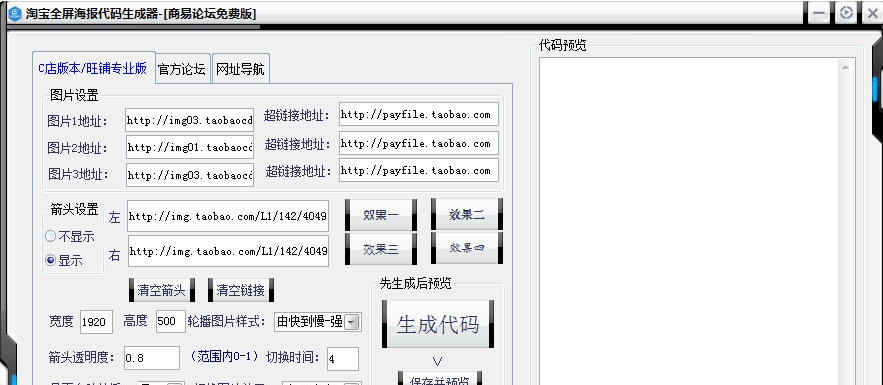The height and width of the screenshot is (385, 883).
Task: Focus the 超链接地址 field in 图片1 row
Action: pos(418,114)
